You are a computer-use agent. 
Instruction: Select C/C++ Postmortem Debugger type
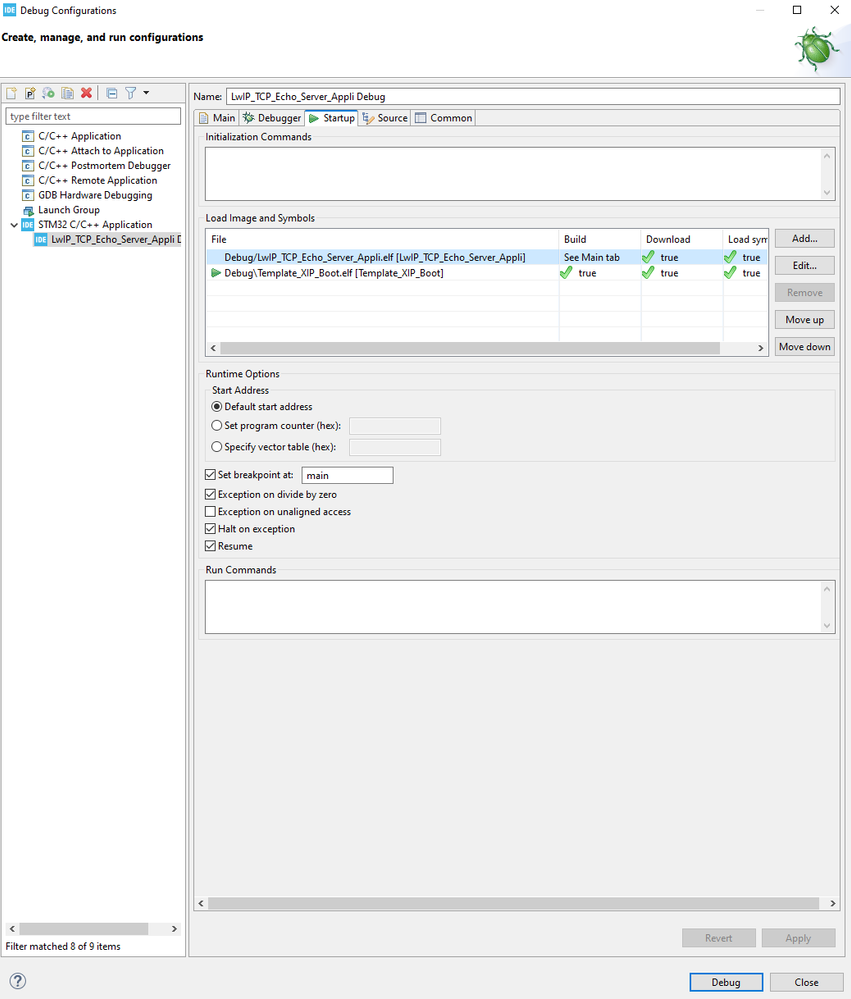pyautogui.click(x=104, y=165)
